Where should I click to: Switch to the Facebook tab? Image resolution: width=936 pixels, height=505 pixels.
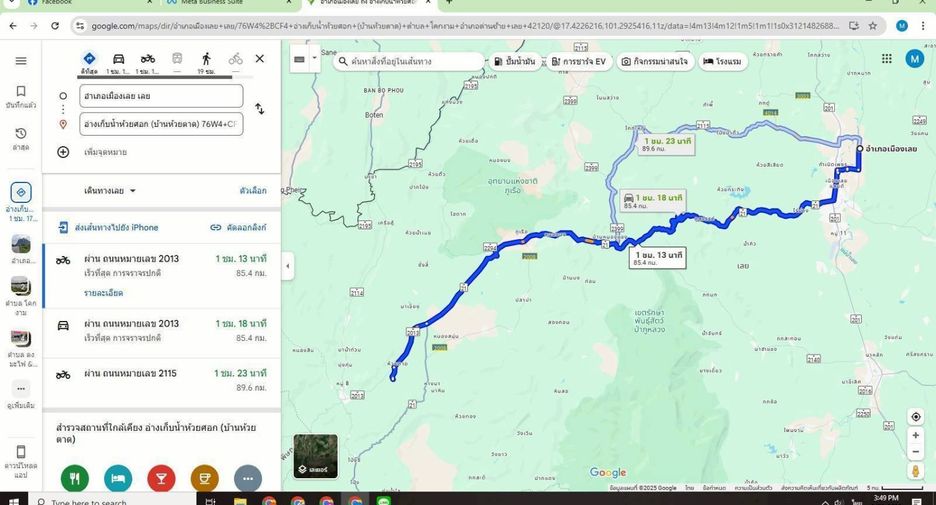(90, 3)
